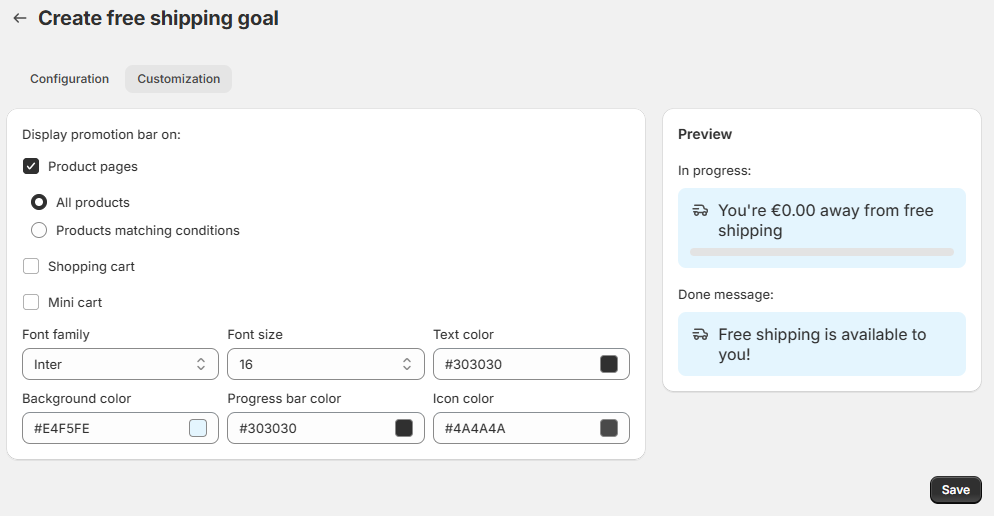994x516 pixels.
Task: Click the Background color hex field
Action: click(100, 429)
